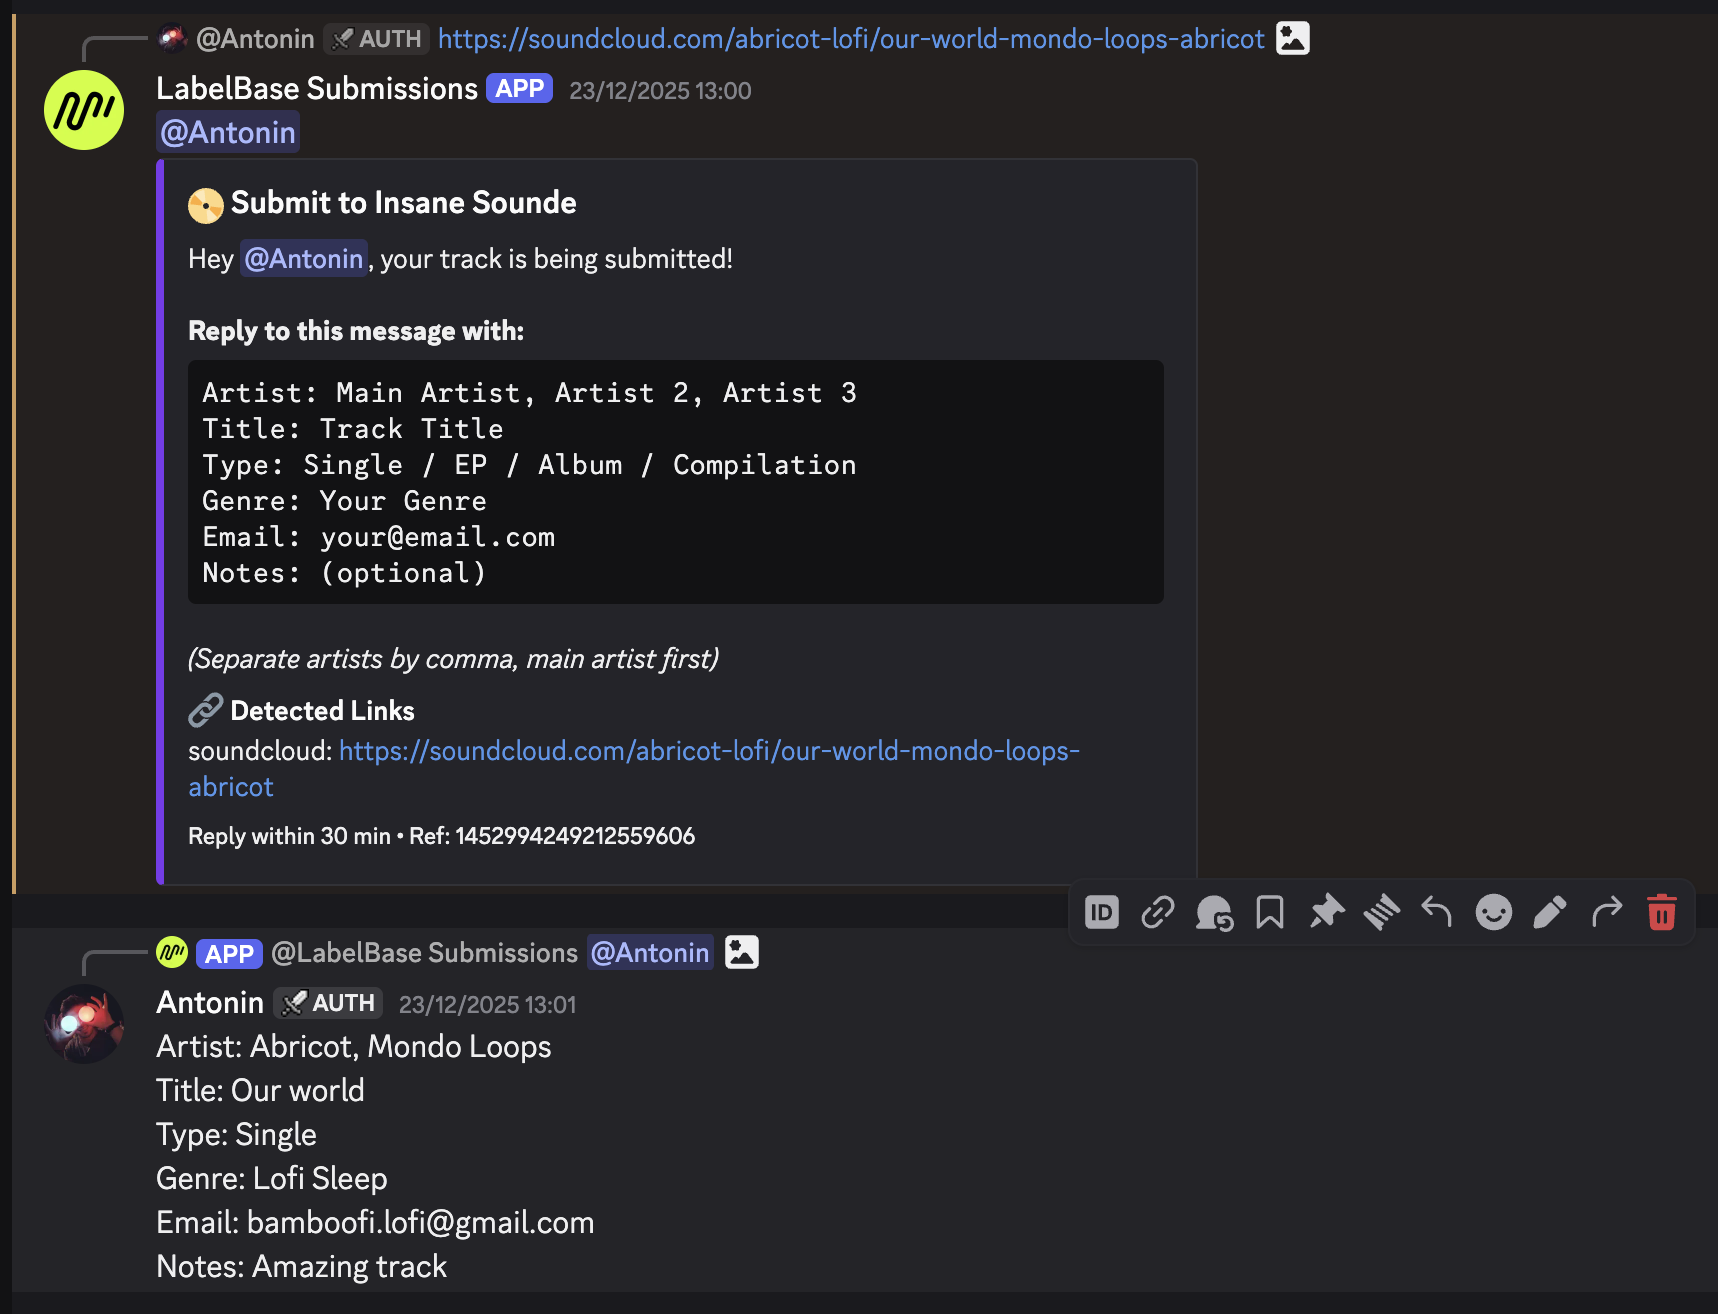Viewport: 1718px width, 1314px height.
Task: Click '(Separate artists by comma, main artist first)' note
Action: pos(453,658)
